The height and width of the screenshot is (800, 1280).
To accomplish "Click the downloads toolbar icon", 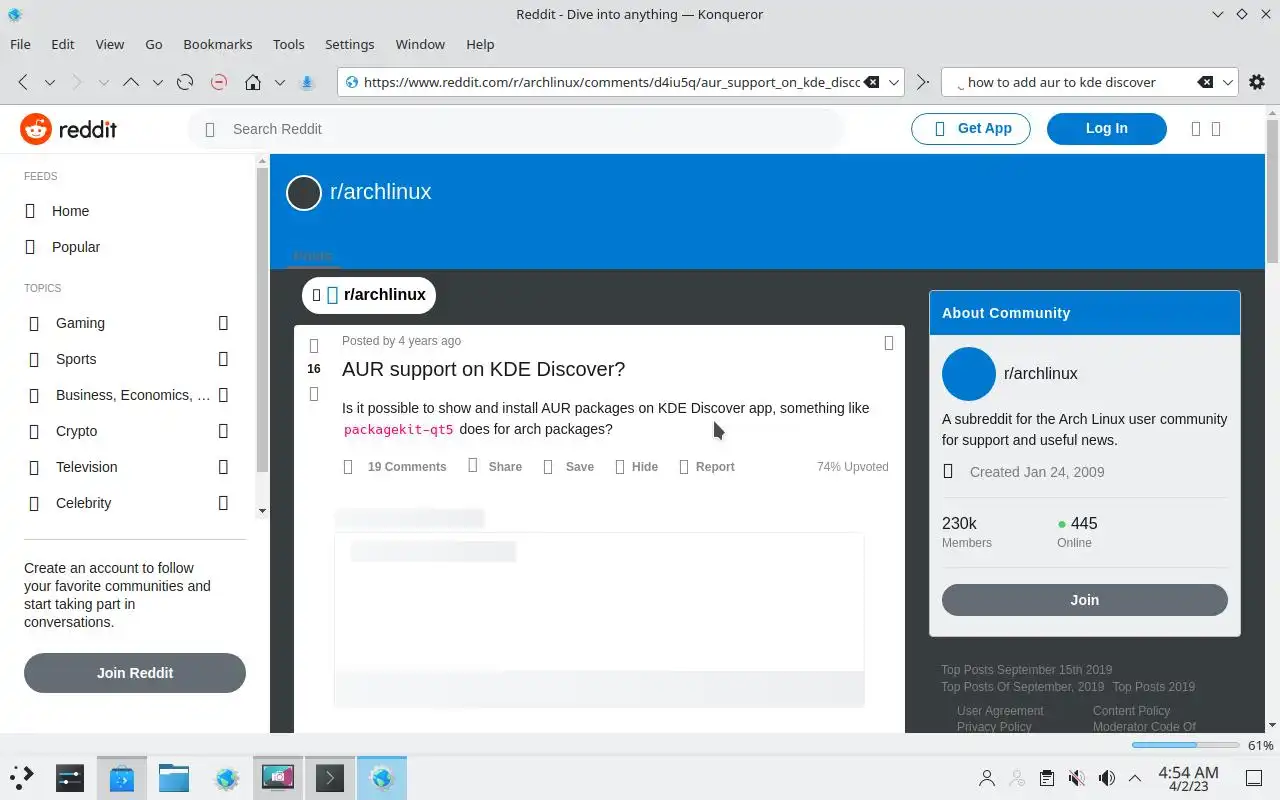I will (x=308, y=82).
